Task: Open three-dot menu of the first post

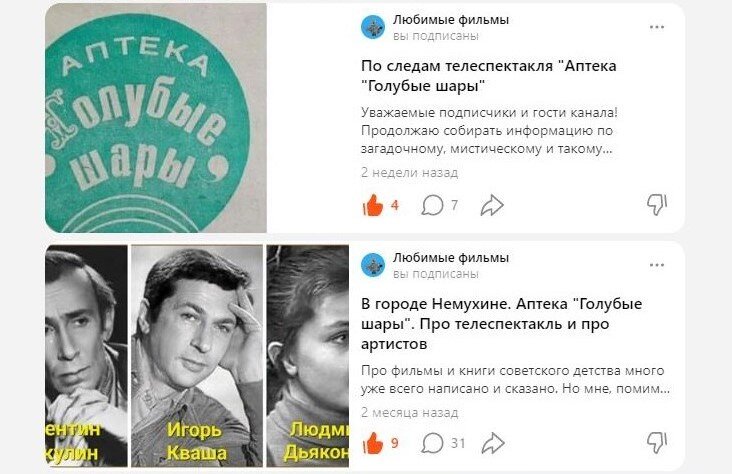Action: (x=657, y=27)
